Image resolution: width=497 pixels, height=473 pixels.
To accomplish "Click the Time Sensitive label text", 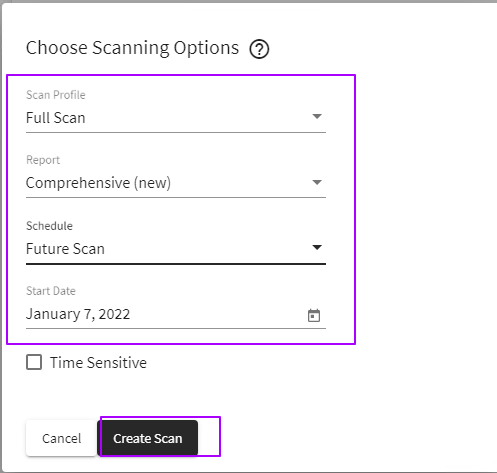I will (x=98, y=363).
